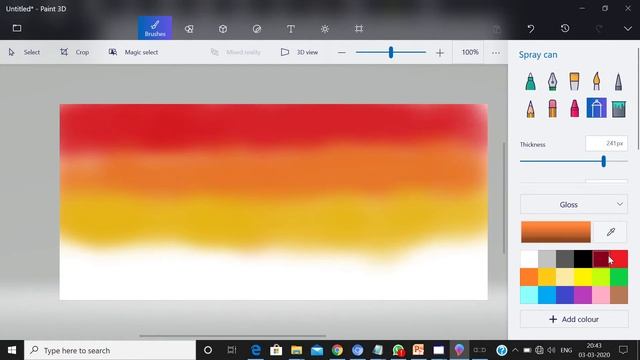Pick a colour with the eyedropper

(611, 232)
